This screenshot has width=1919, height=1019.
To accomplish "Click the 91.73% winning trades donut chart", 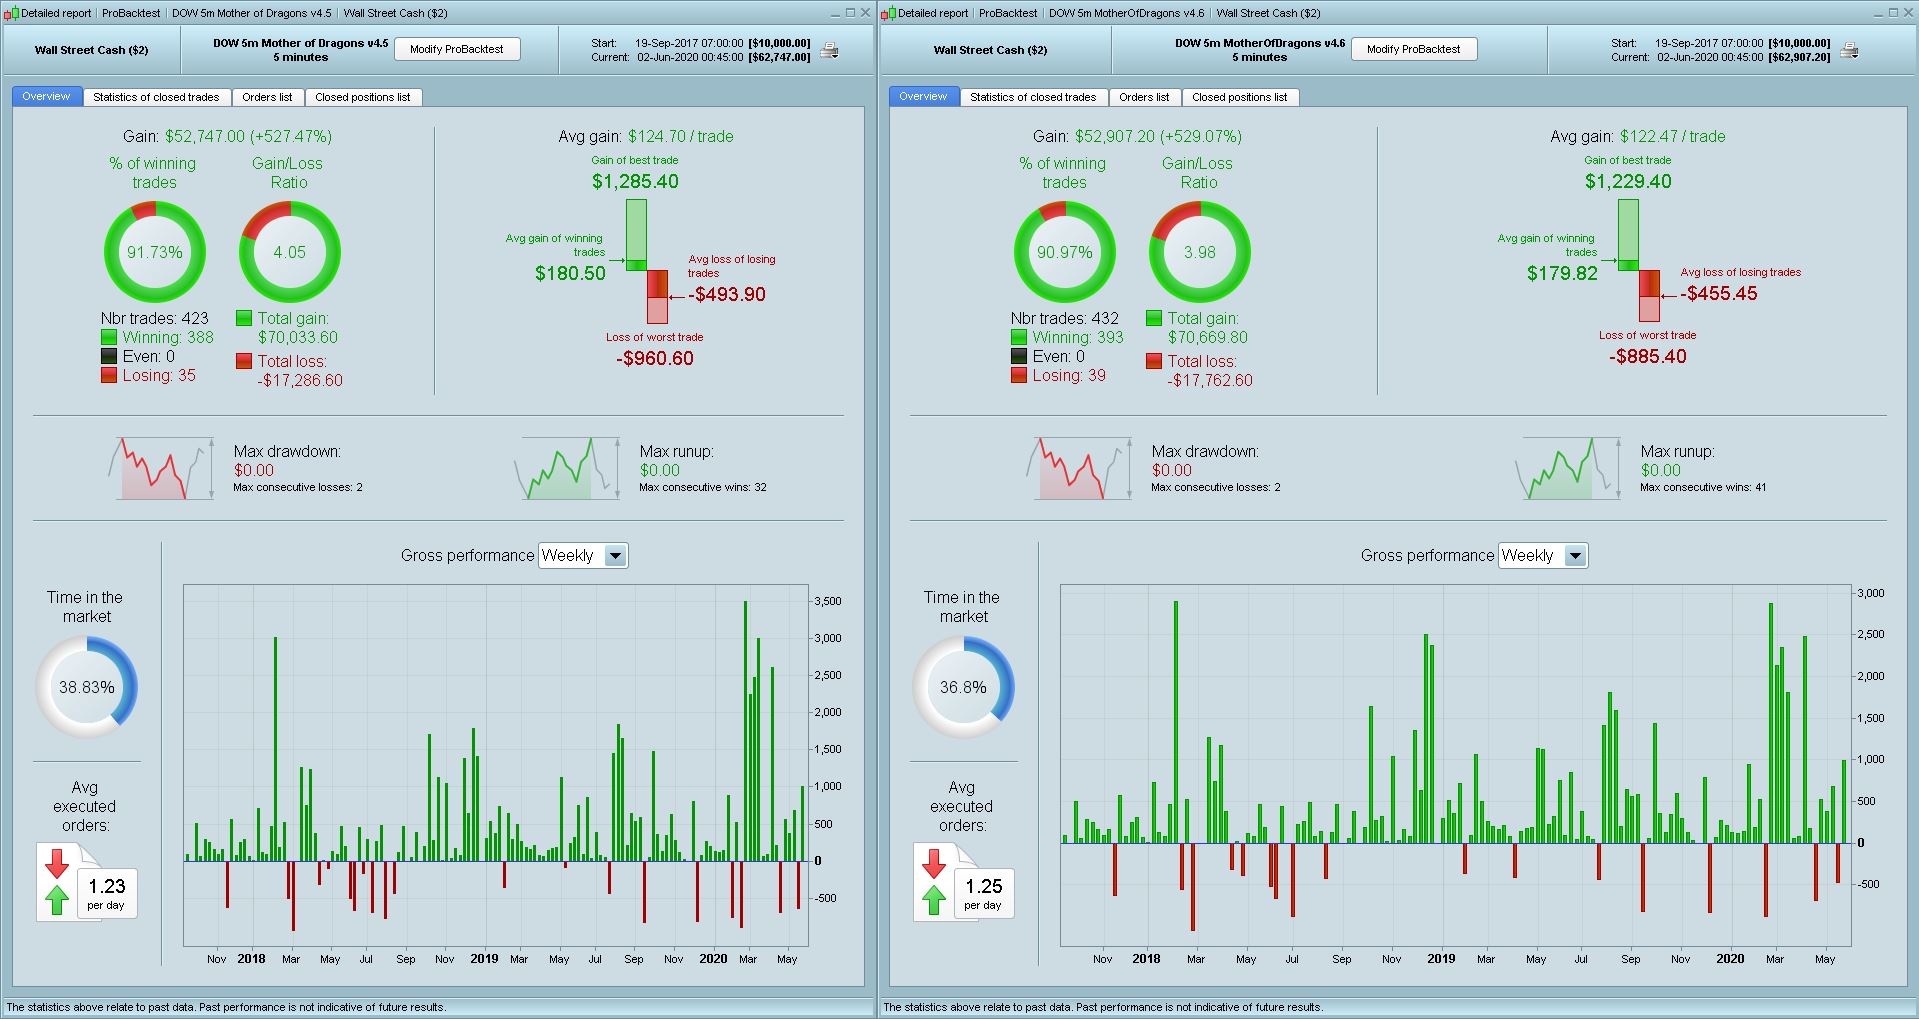I will pyautogui.click(x=155, y=252).
